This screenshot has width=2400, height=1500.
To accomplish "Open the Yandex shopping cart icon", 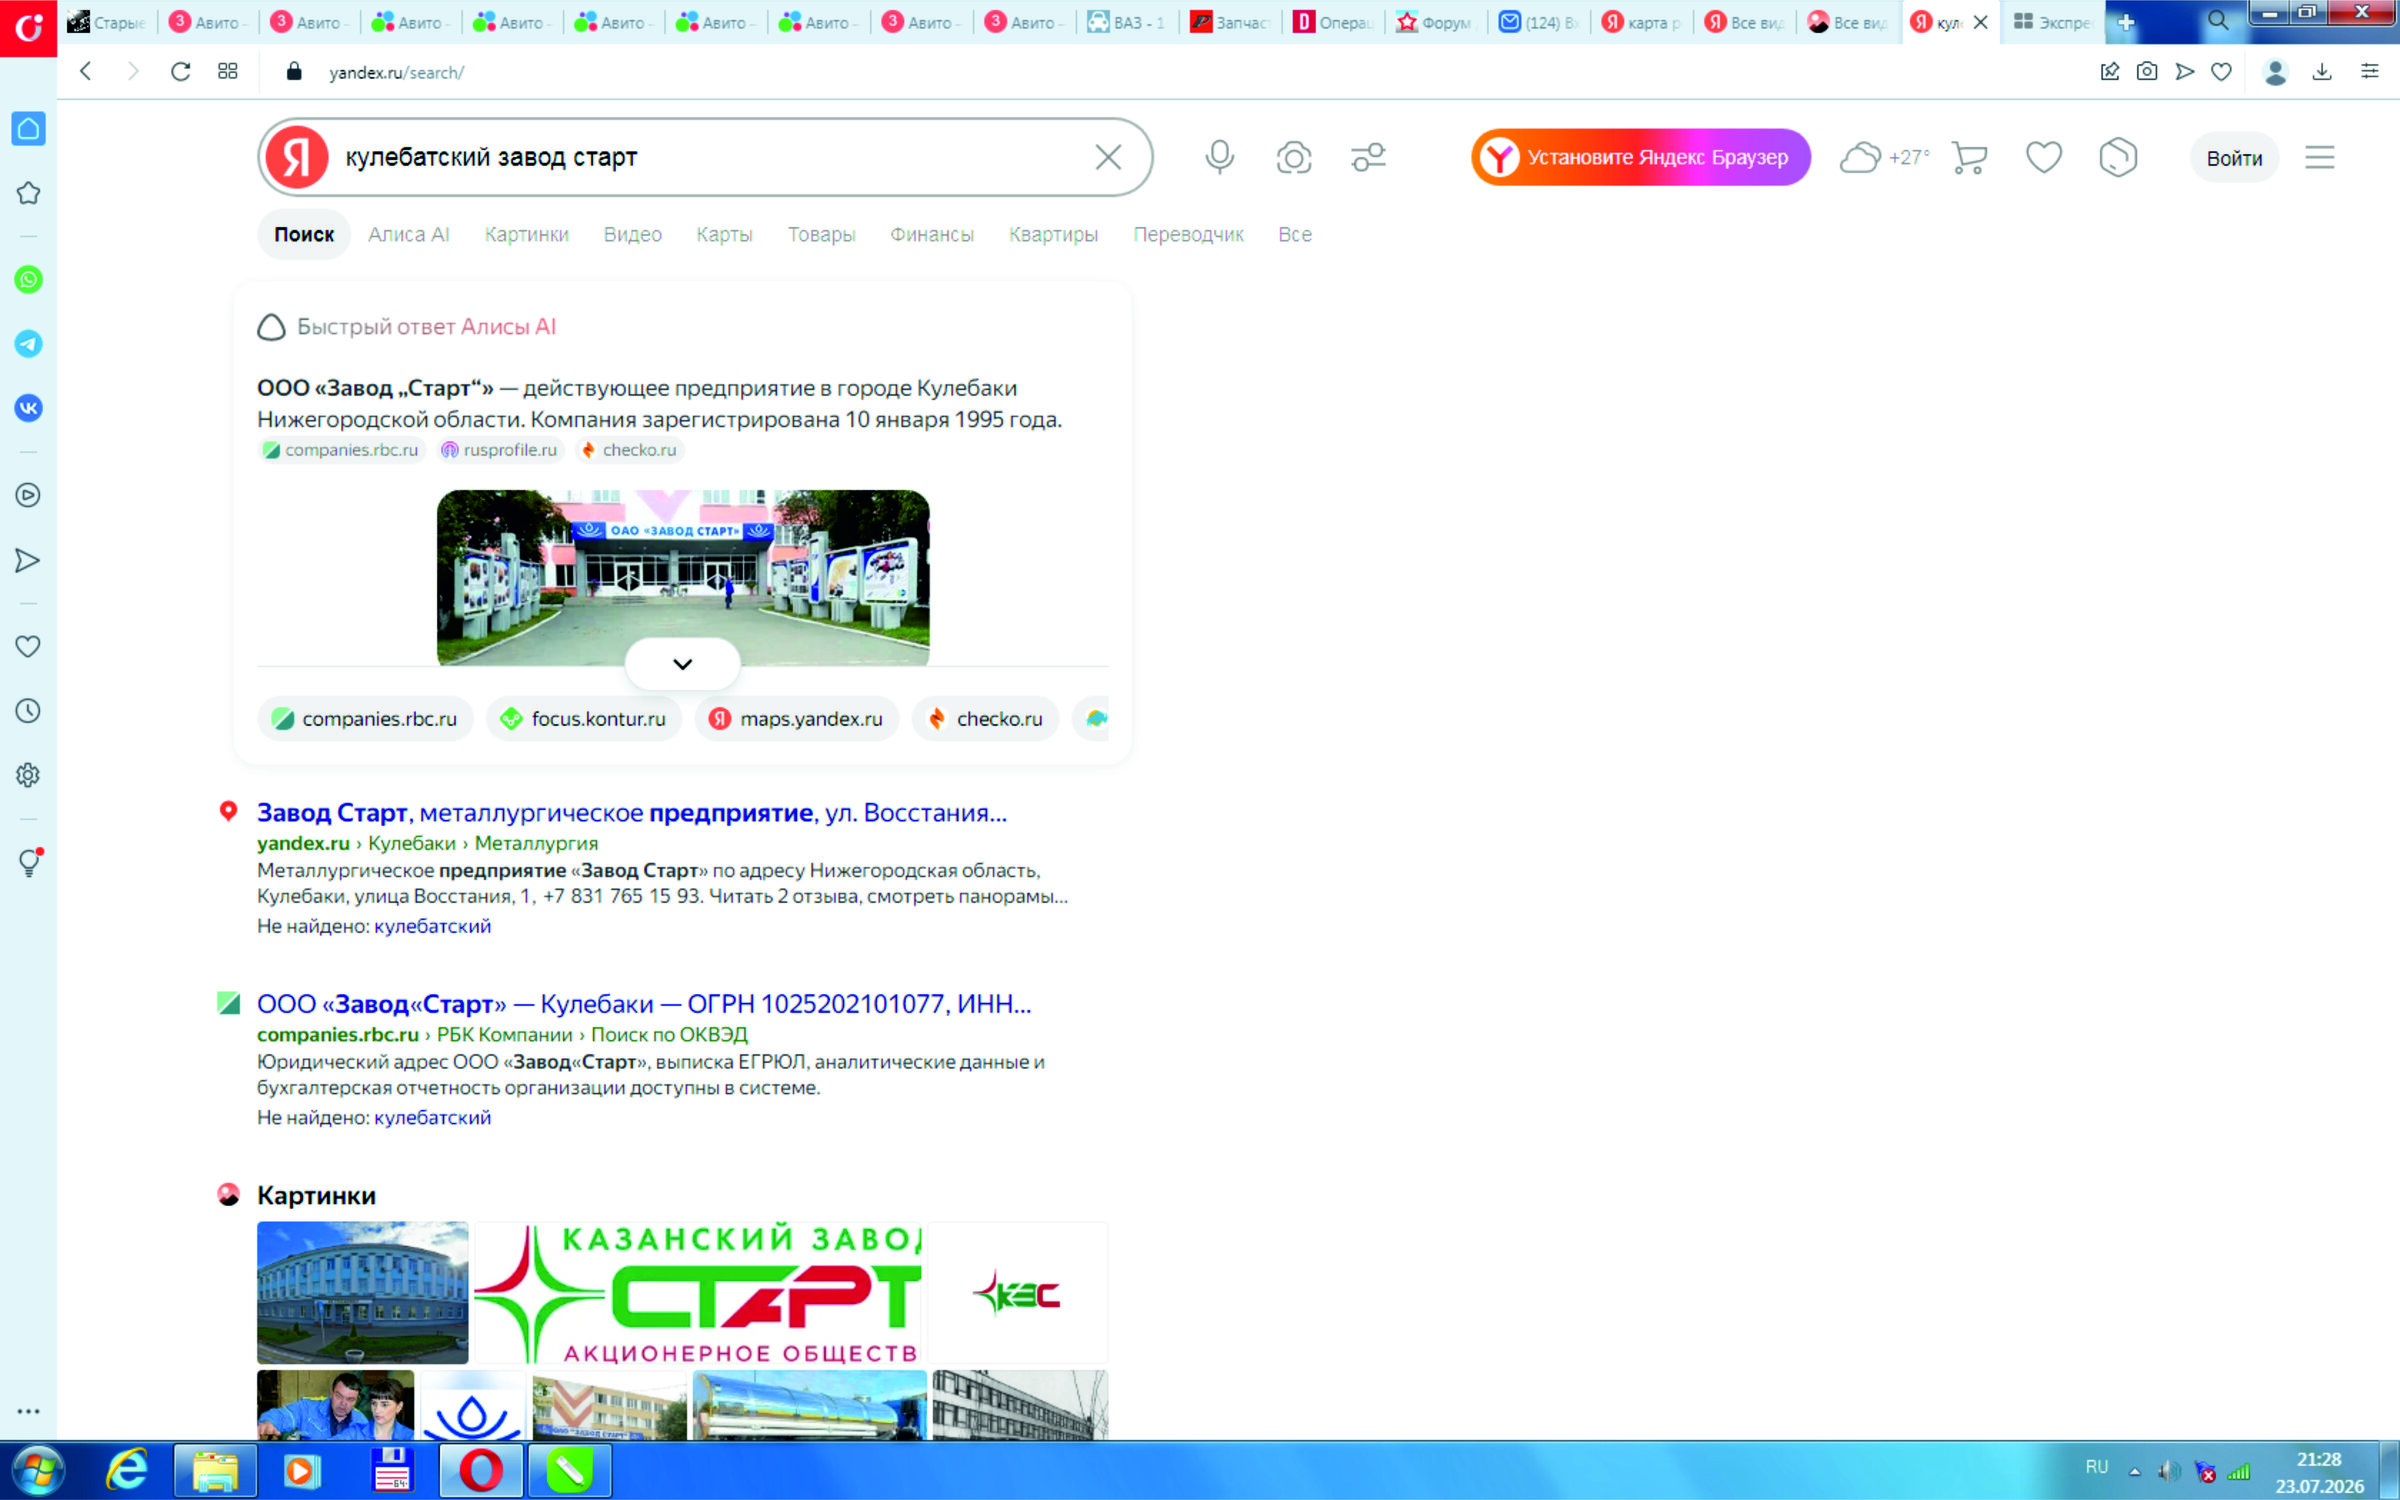I will [x=1969, y=158].
